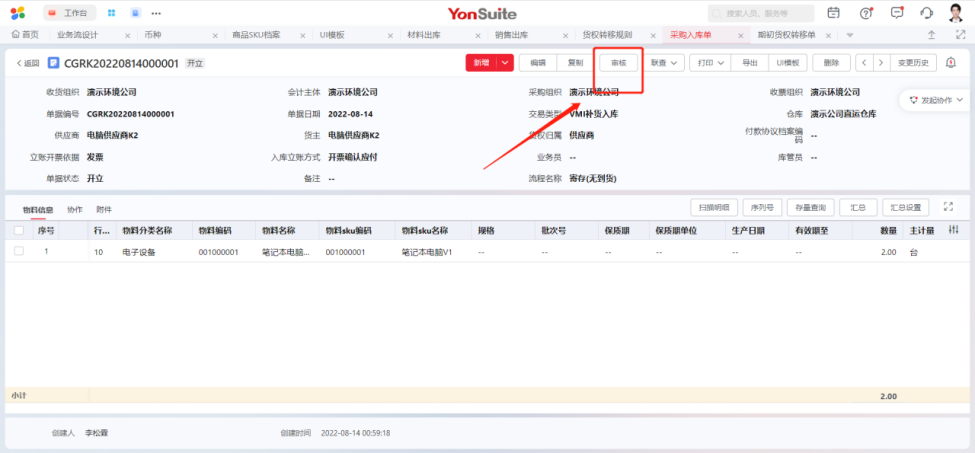Click the customer service headset icon
Screen dimensions: 975x453
click(x=926, y=13)
